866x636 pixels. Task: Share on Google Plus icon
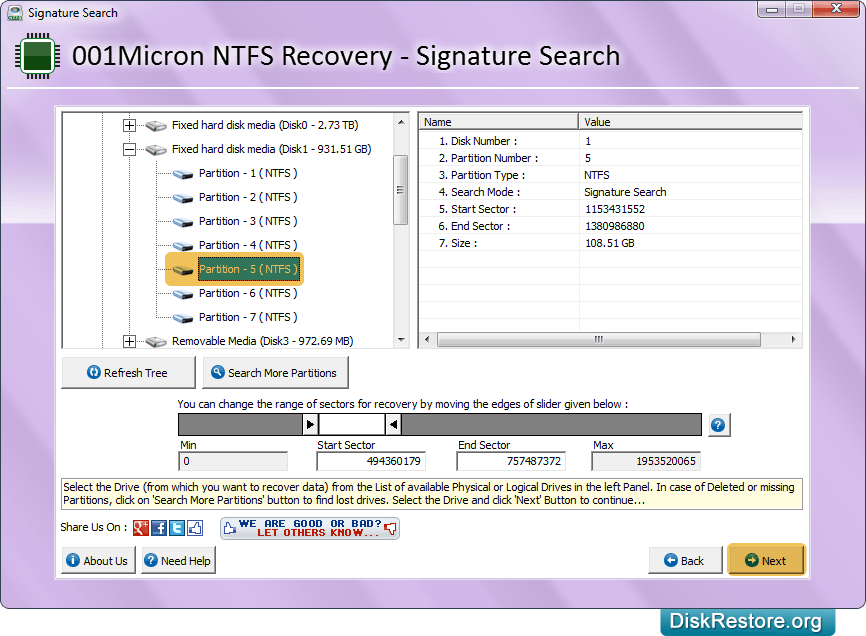(141, 528)
